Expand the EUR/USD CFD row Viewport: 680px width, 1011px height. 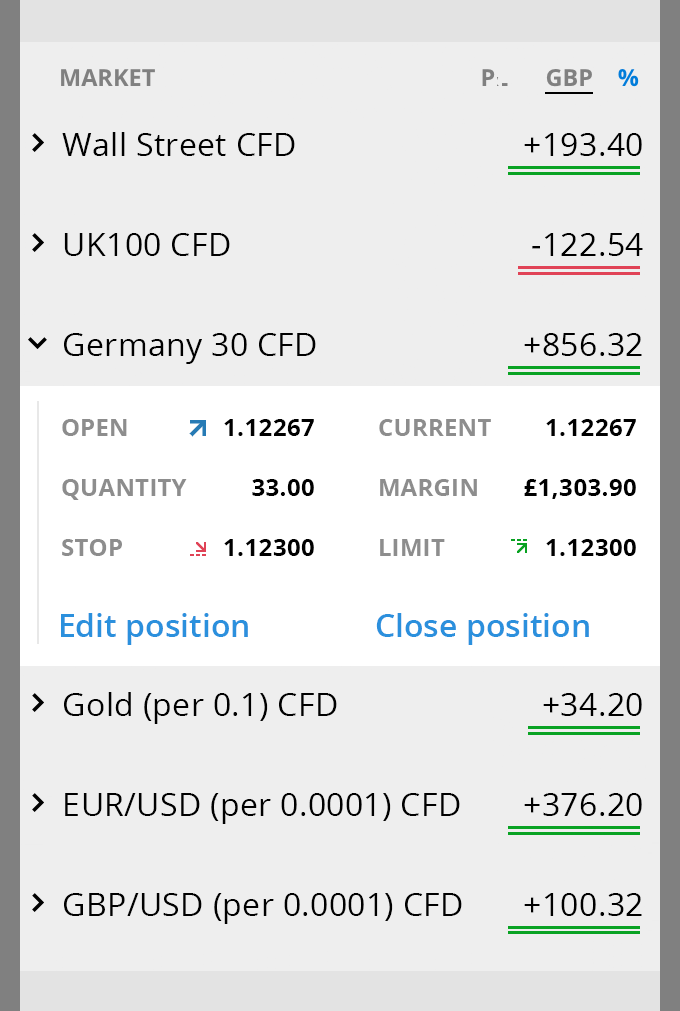click(38, 803)
